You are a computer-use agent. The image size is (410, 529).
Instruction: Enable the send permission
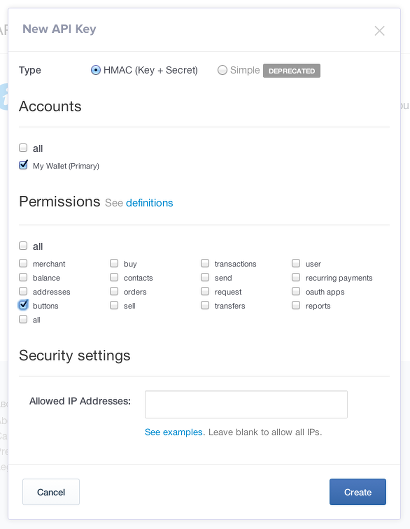point(205,277)
